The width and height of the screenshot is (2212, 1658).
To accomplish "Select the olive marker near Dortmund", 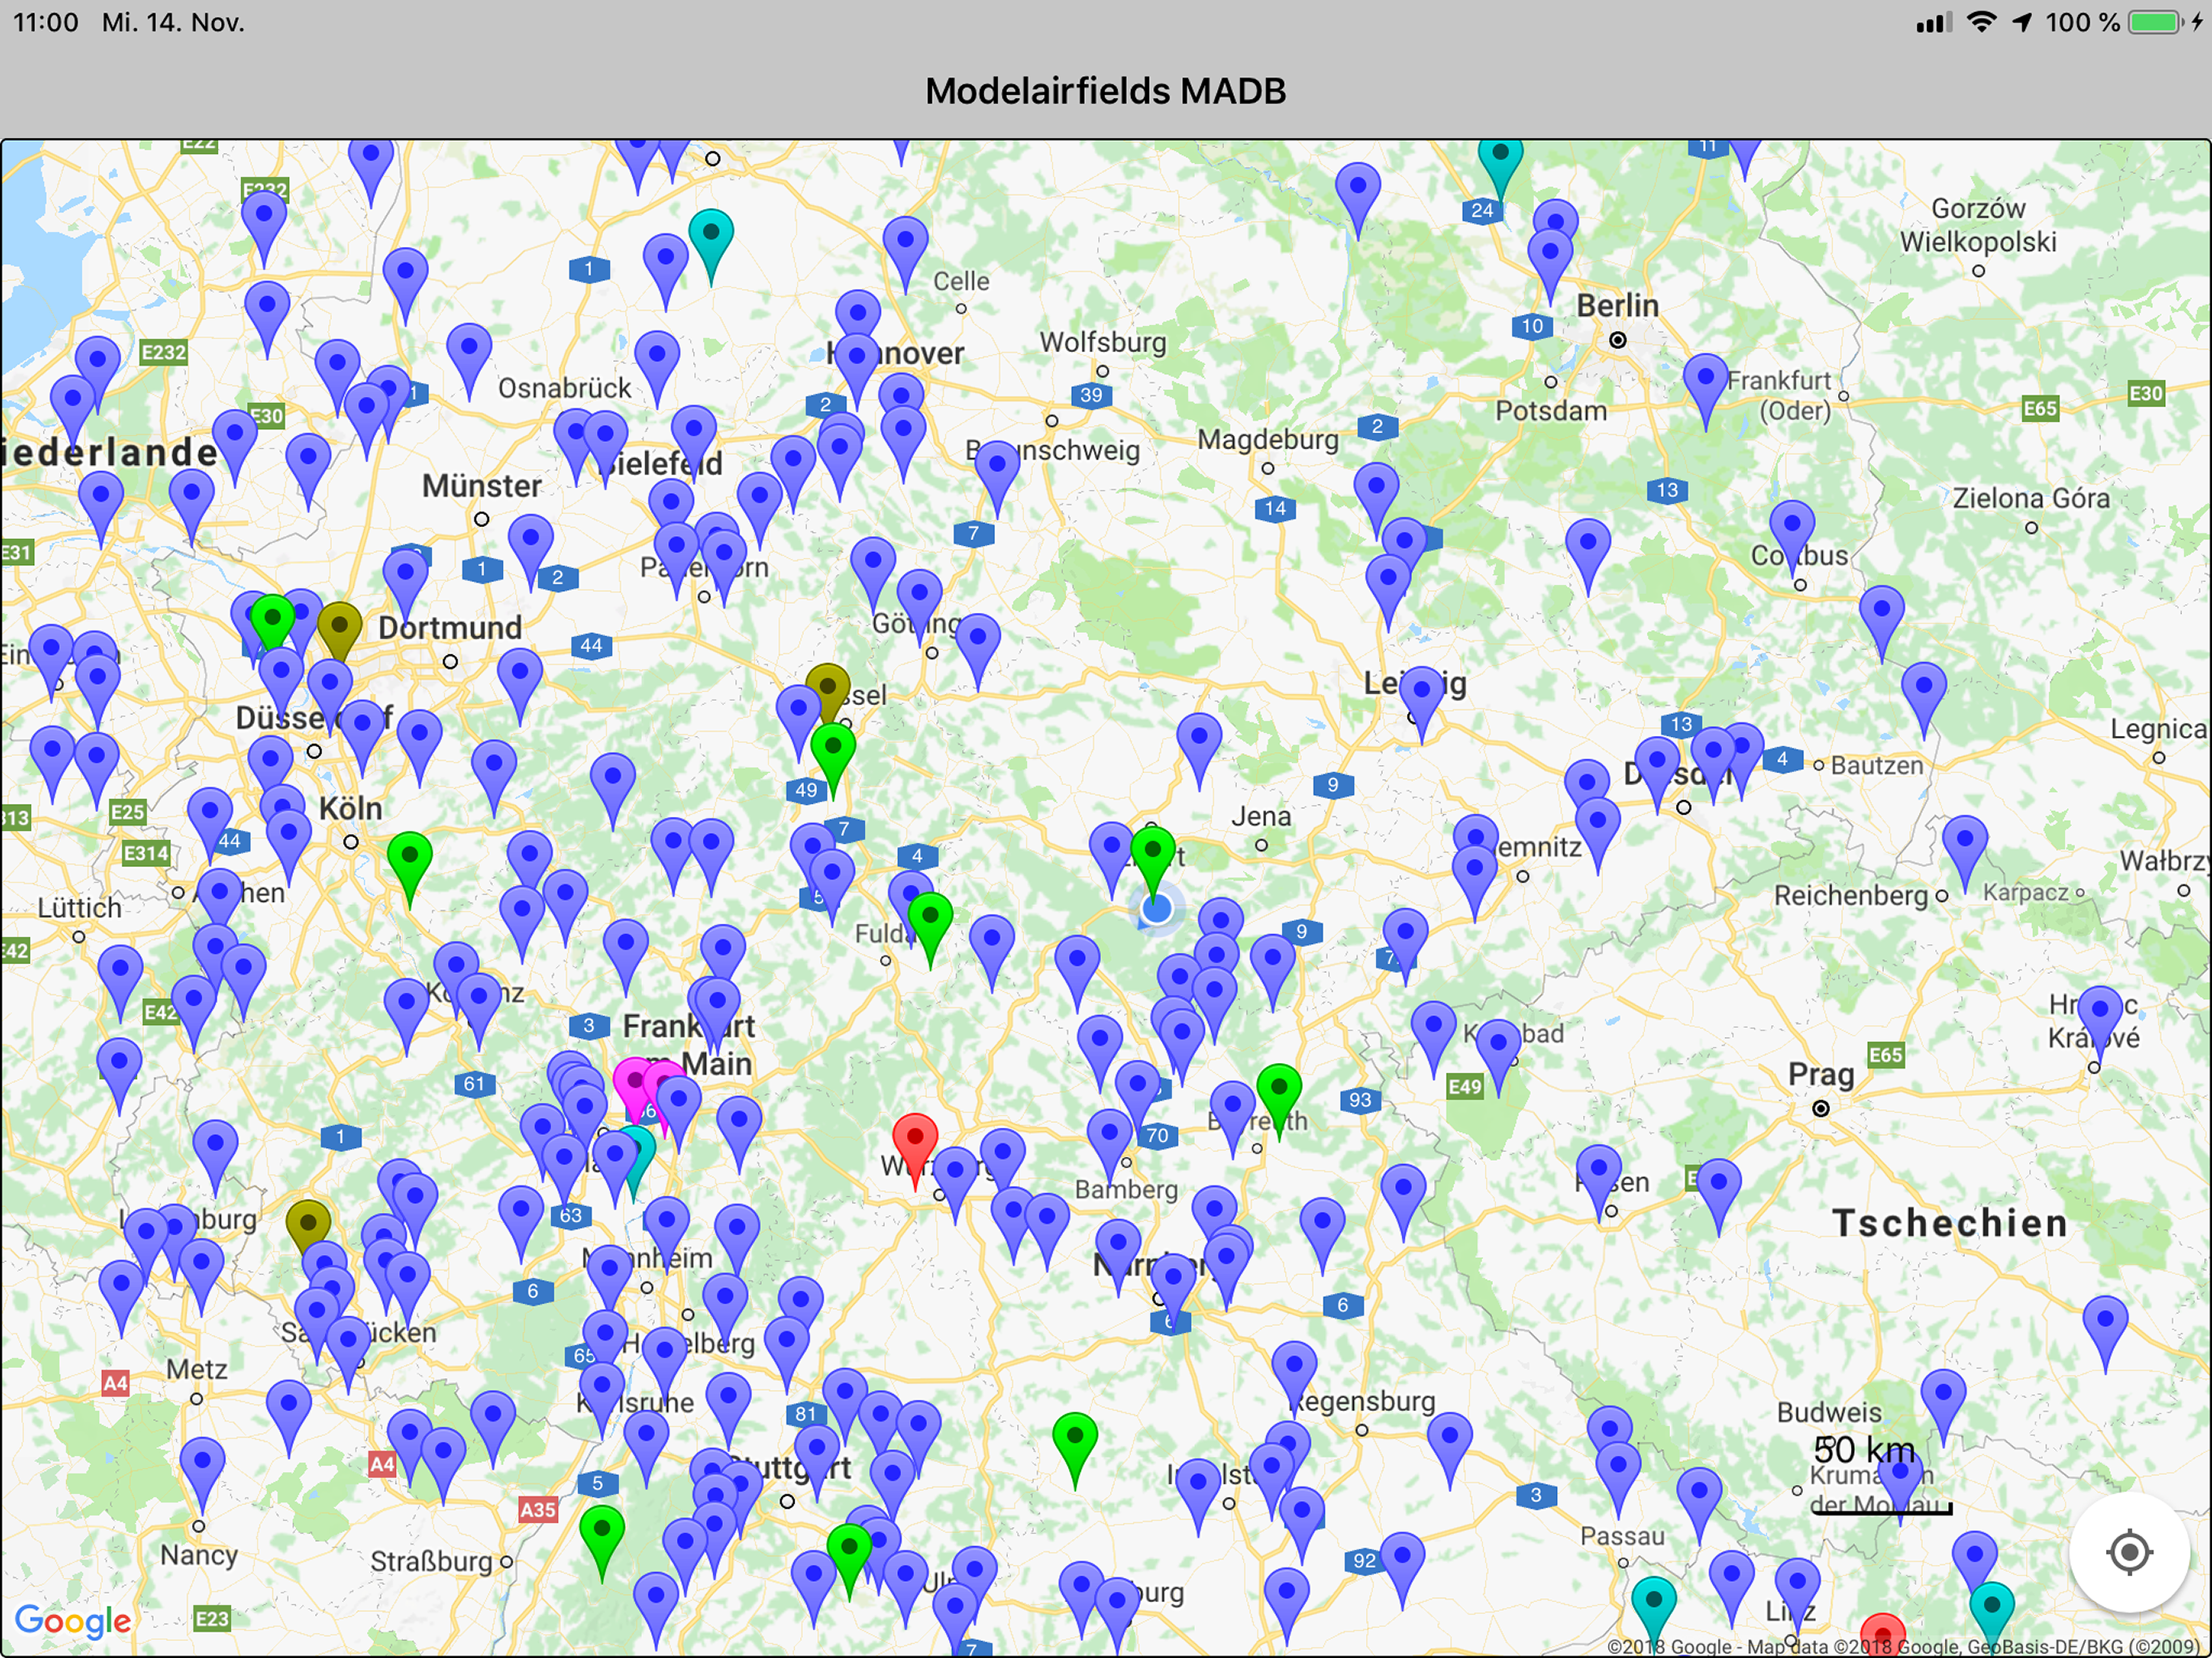I will coord(339,627).
